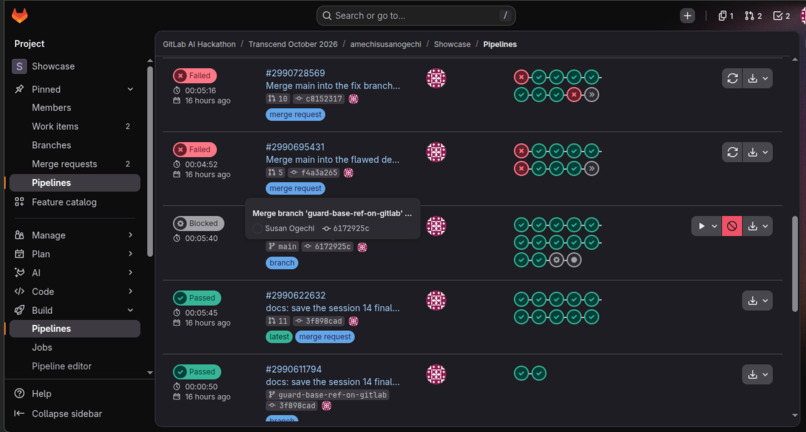Image resolution: width=806 pixels, height=432 pixels.
Task: Open Feature catalog in sidebar
Action: (x=75, y=202)
